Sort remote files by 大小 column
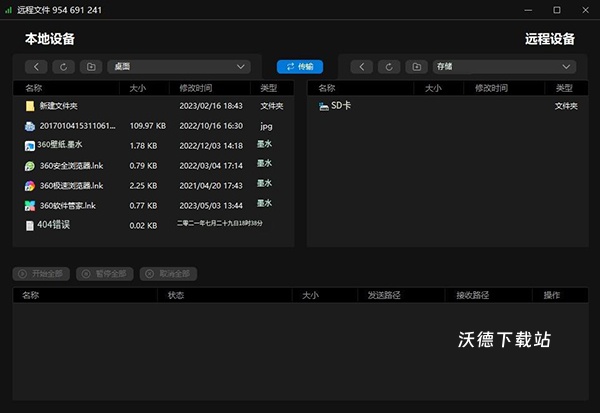 tap(433, 88)
